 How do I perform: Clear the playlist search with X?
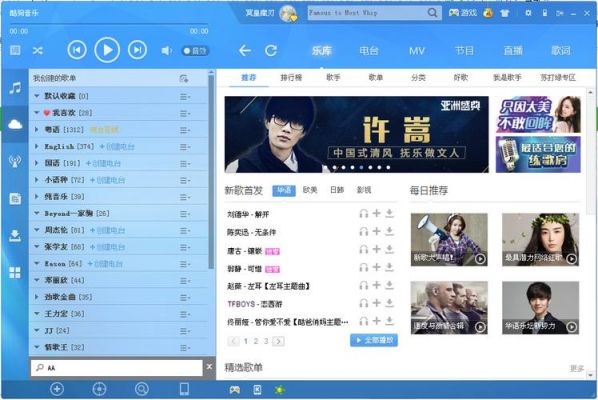tap(209, 367)
